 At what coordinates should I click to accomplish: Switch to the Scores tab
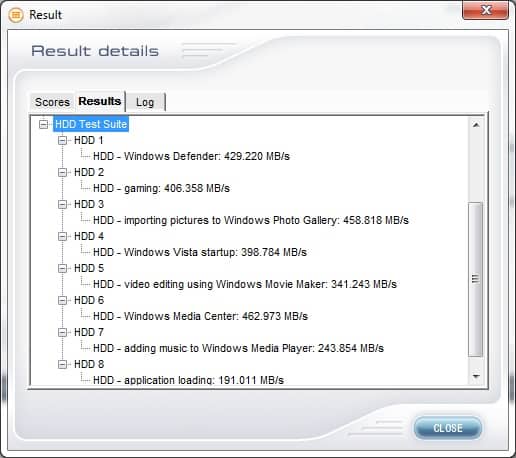click(x=52, y=102)
